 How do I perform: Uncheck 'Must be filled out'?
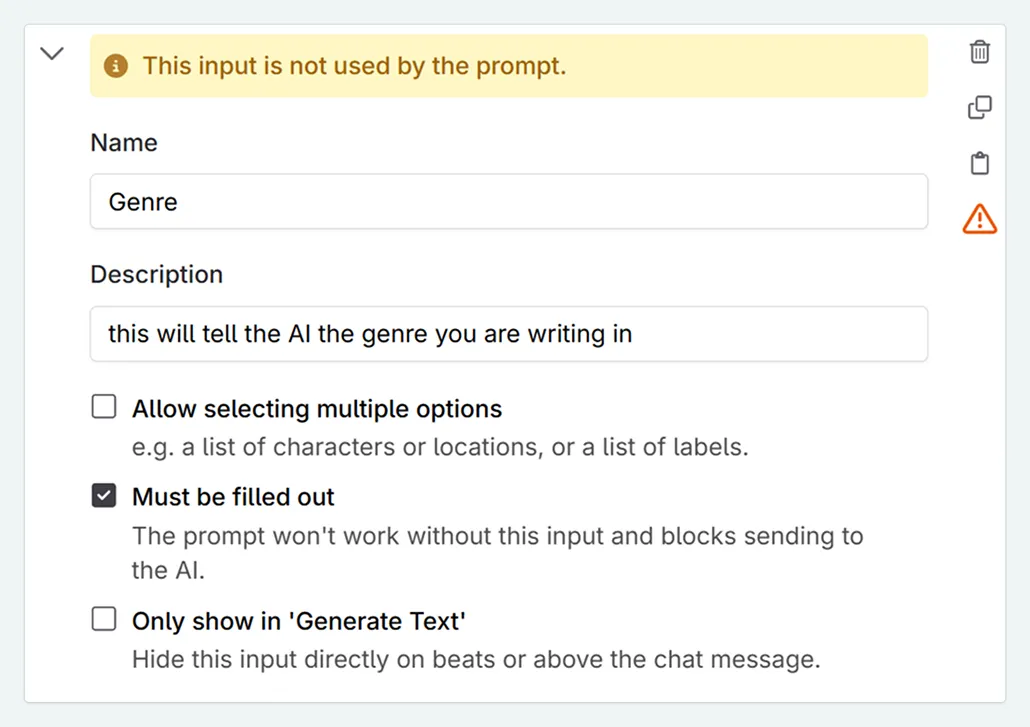click(104, 494)
